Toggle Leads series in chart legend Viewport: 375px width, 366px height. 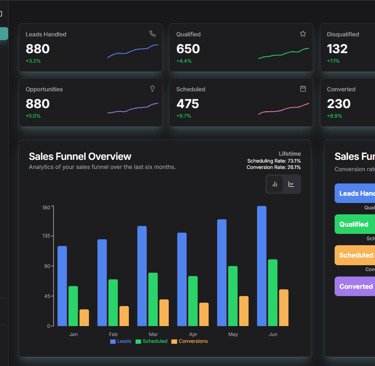coord(120,341)
